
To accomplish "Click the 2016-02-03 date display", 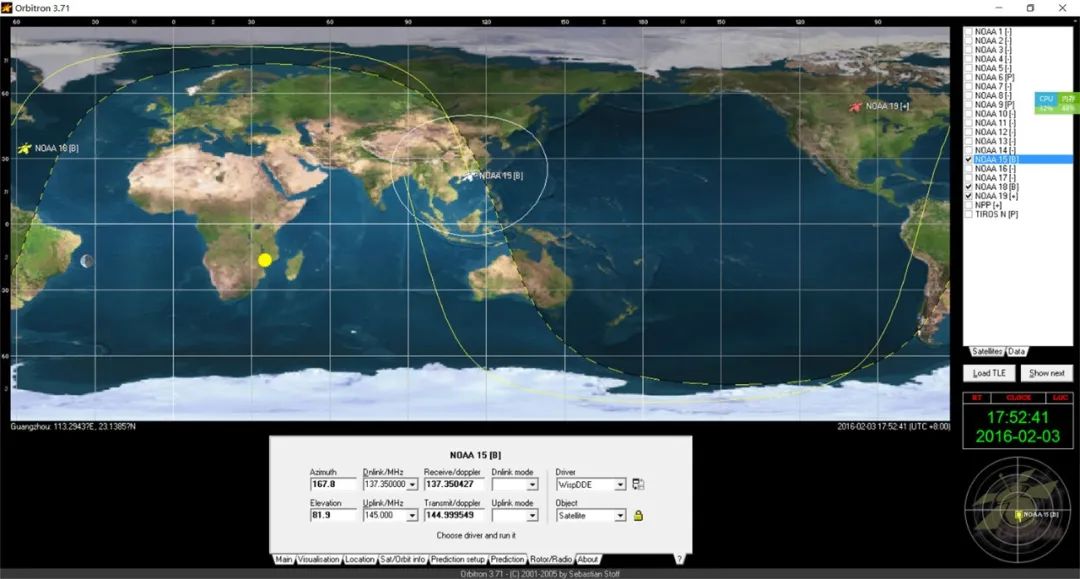I will coord(1017,436).
